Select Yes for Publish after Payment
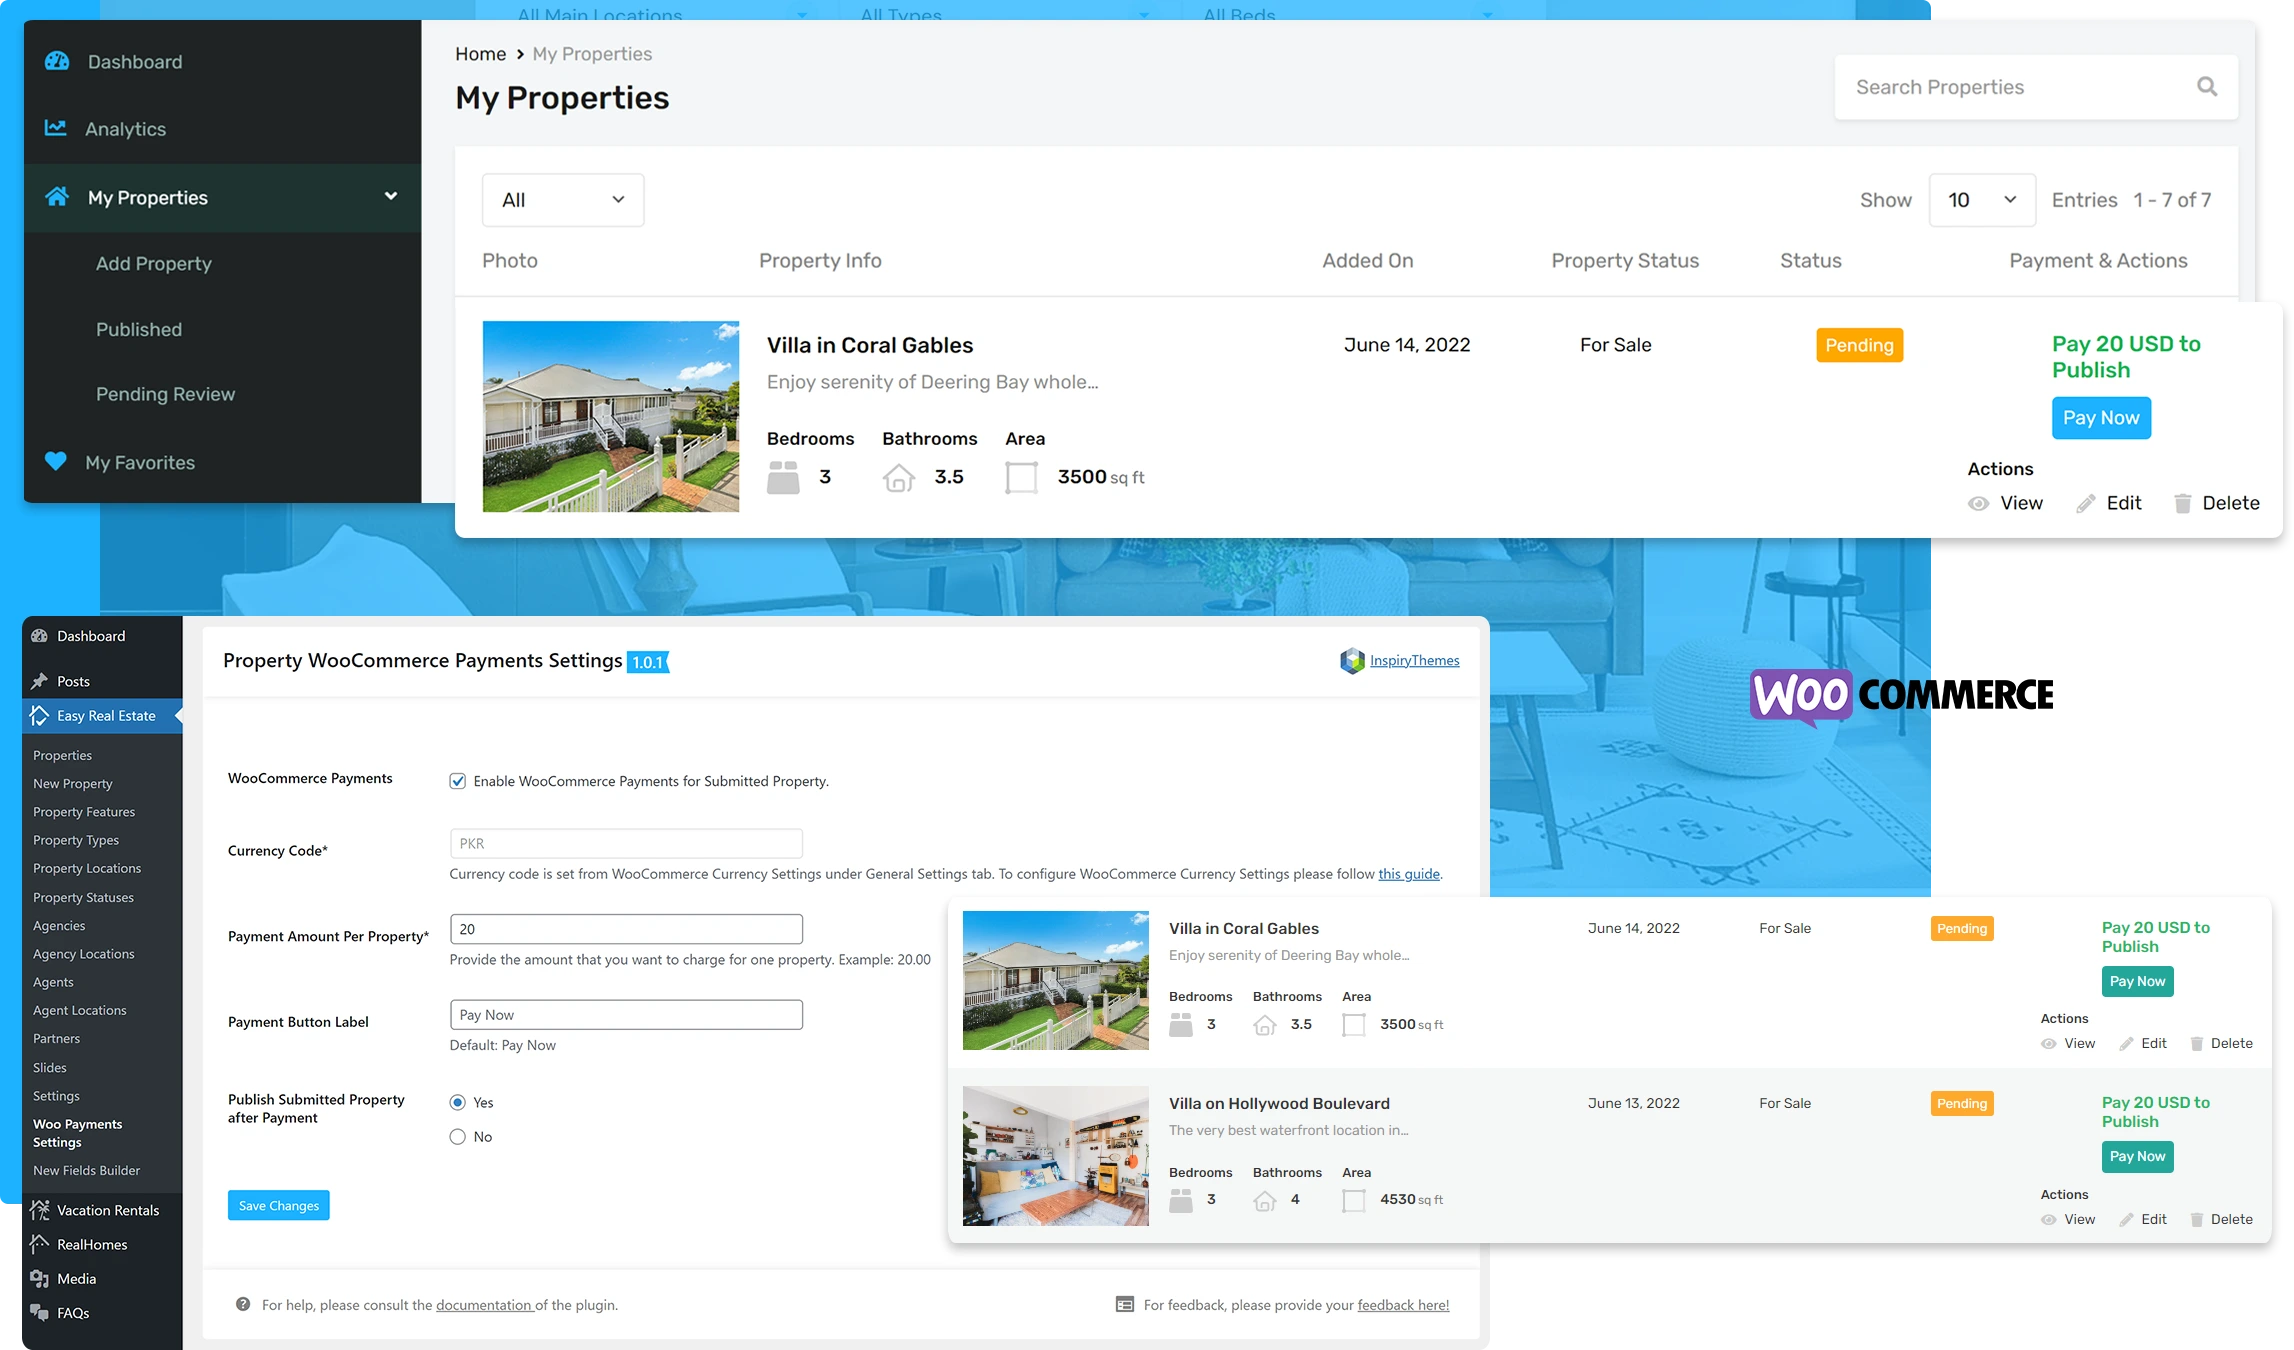2294x1350 pixels. pyautogui.click(x=458, y=1102)
